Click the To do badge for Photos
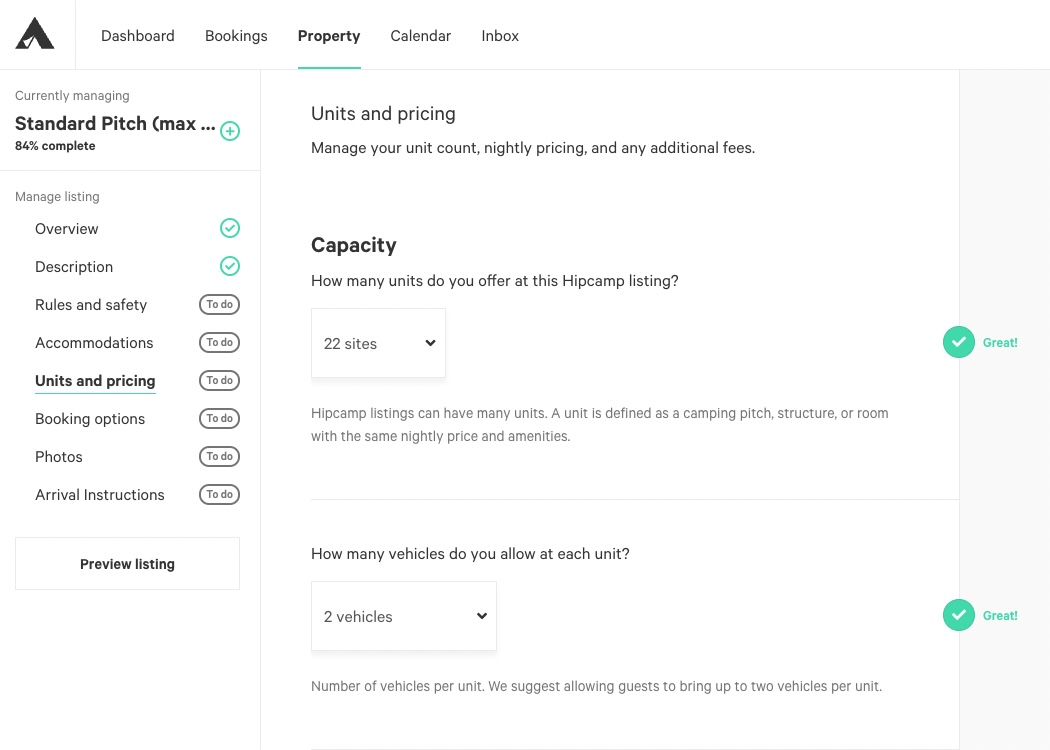The height and width of the screenshot is (750, 1050). [x=219, y=457]
